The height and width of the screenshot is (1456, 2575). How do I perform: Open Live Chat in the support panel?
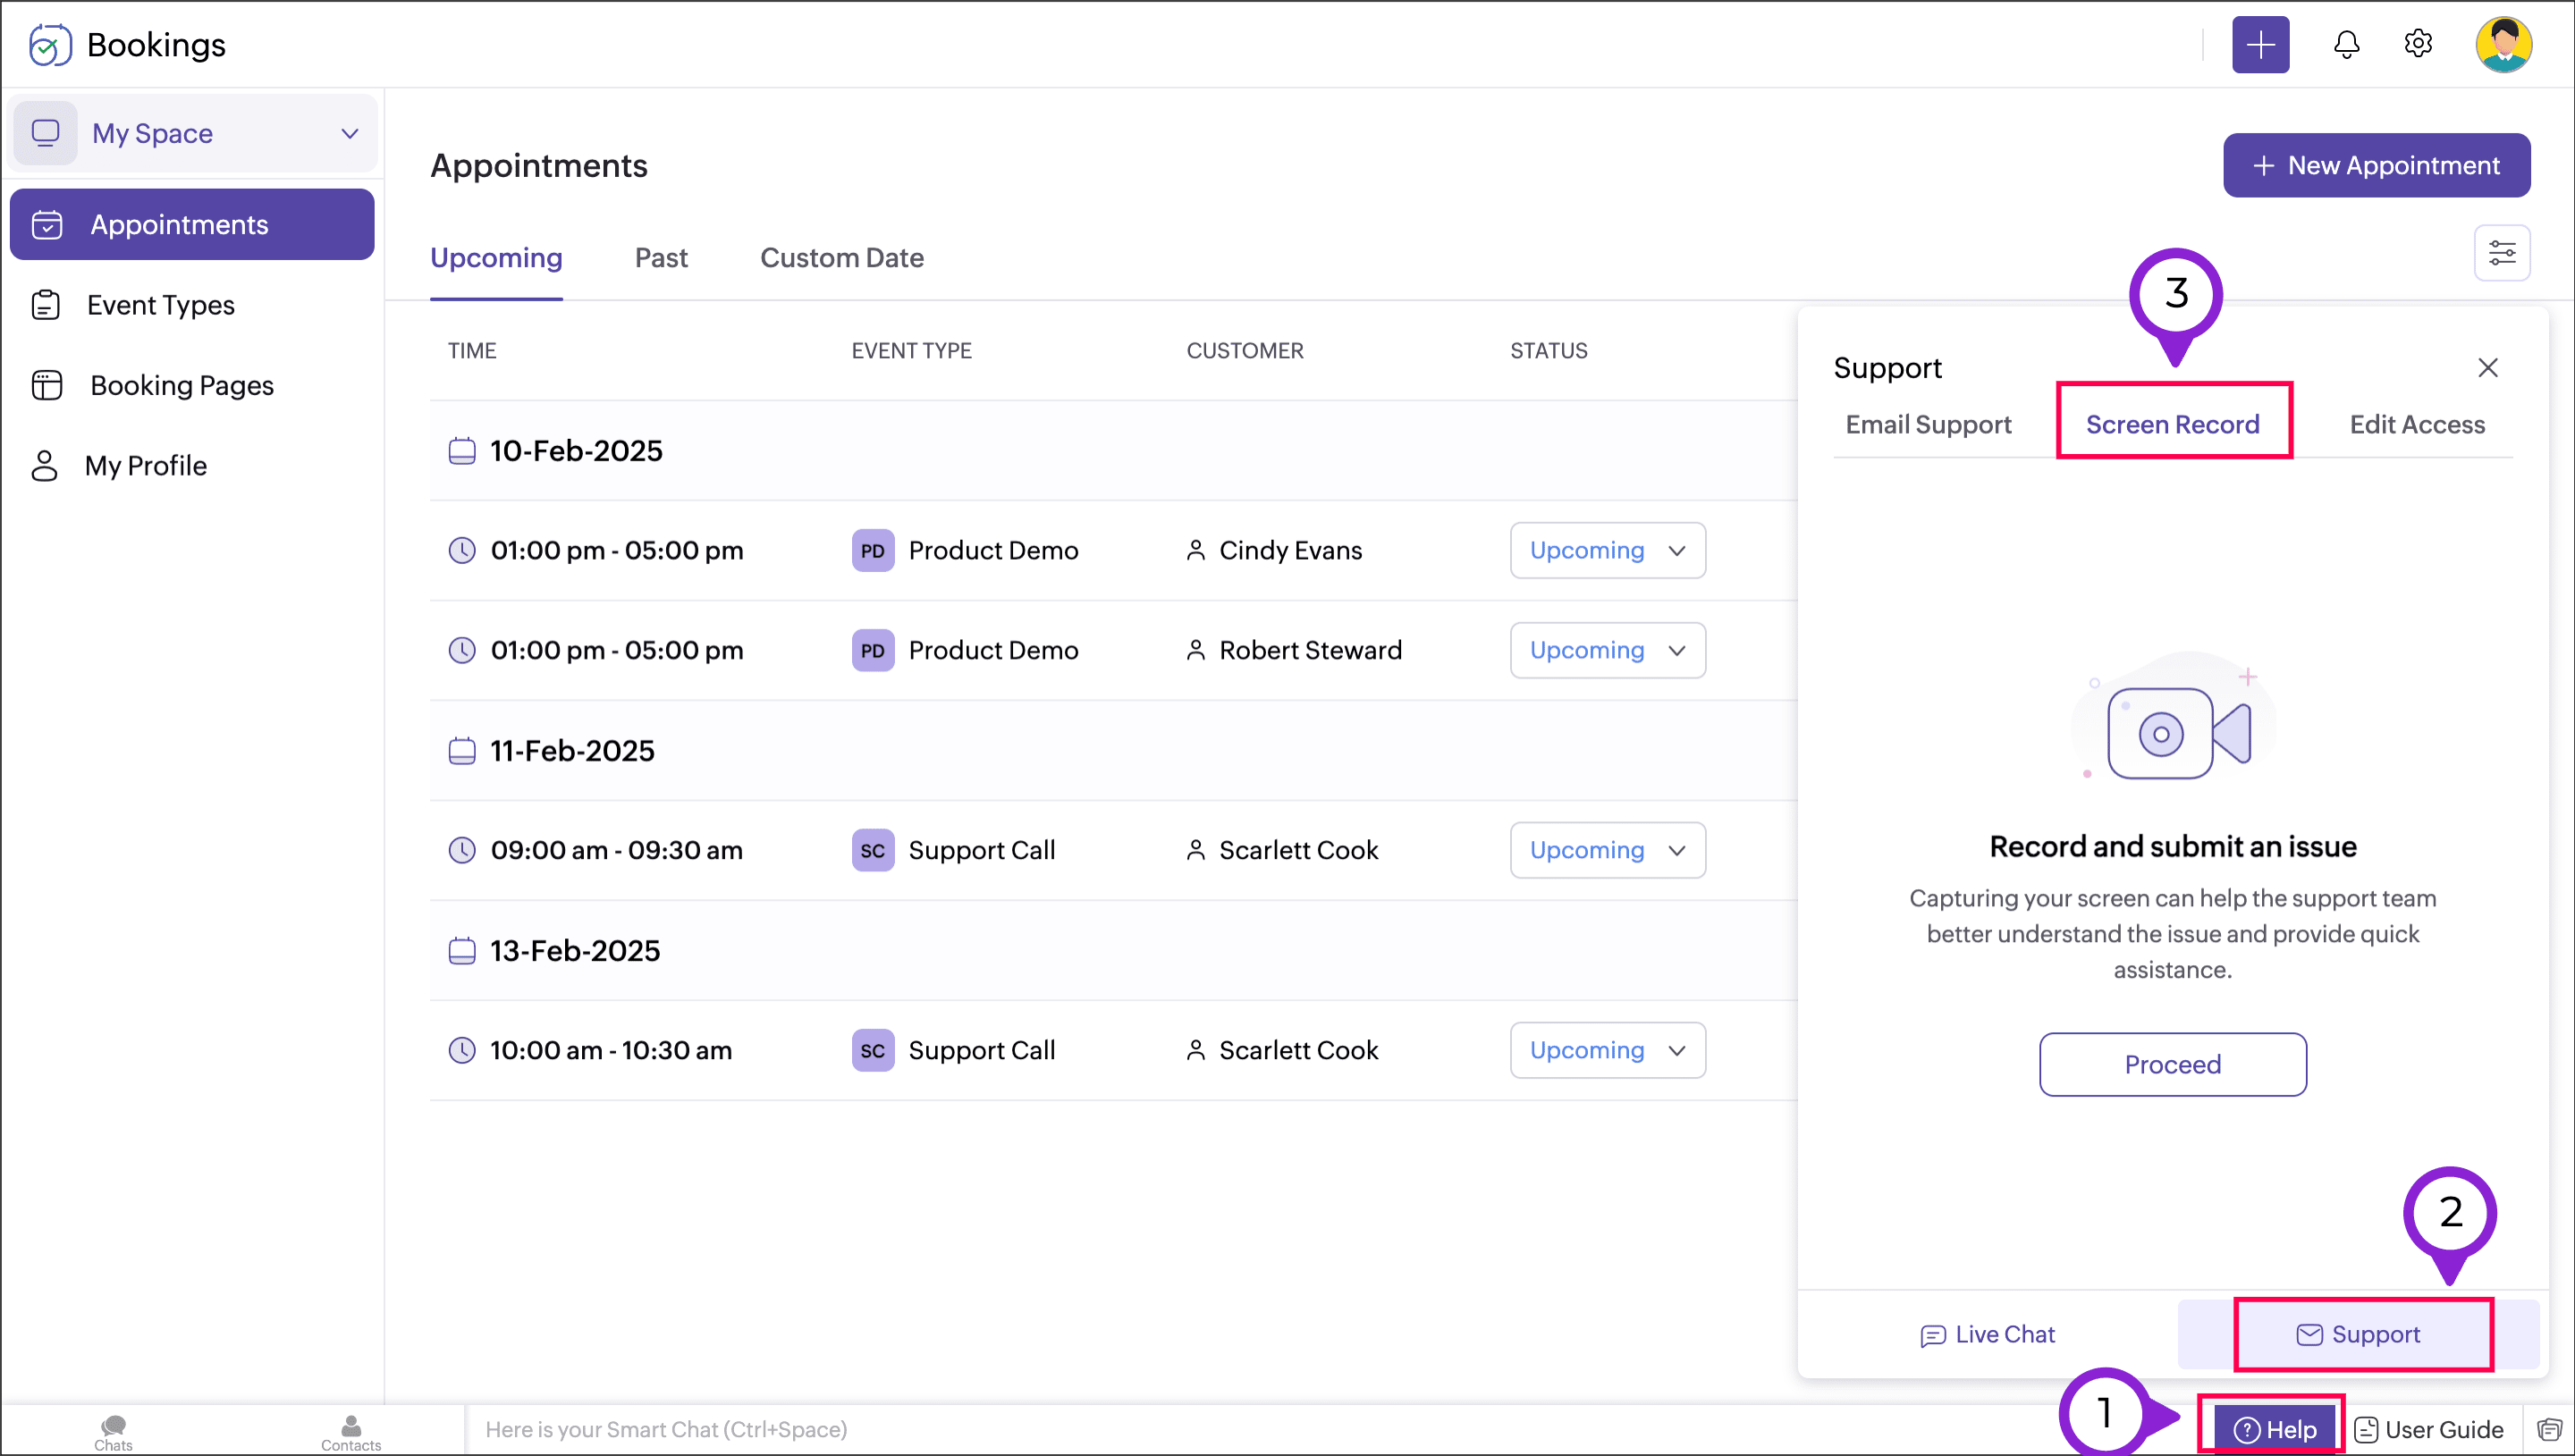1987,1334
